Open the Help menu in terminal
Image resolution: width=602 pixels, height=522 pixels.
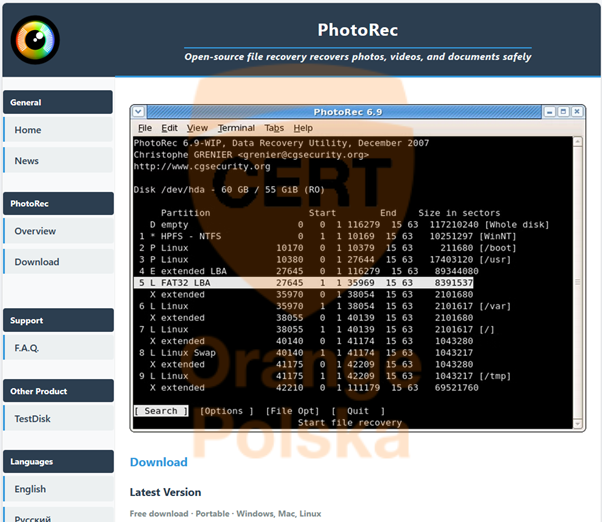(303, 128)
